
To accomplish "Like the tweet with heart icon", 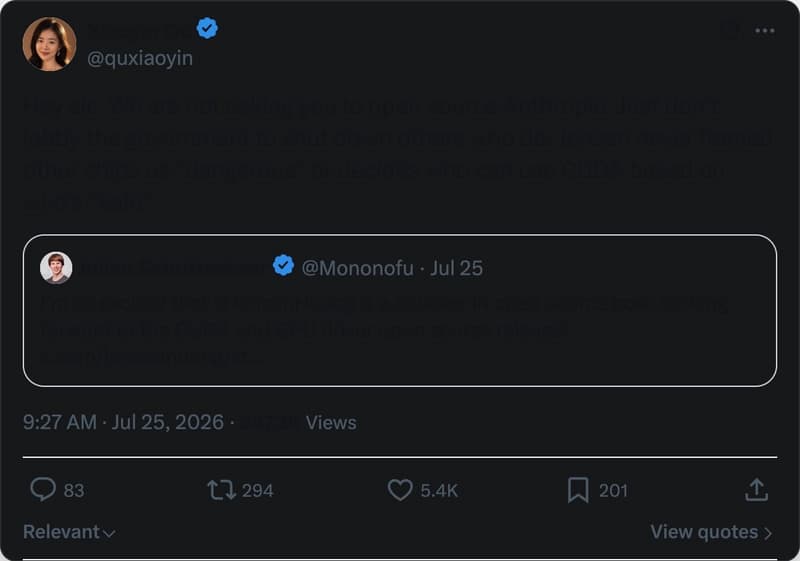I will [400, 490].
